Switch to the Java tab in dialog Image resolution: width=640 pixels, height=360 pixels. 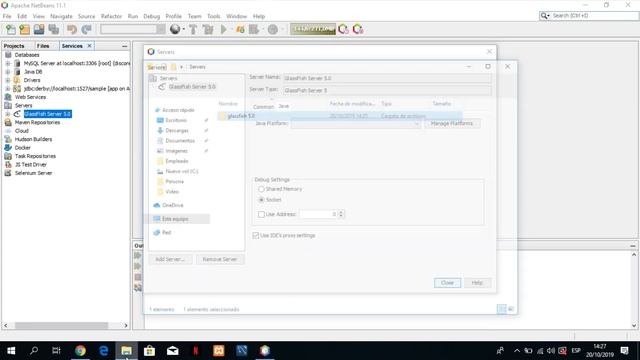pyautogui.click(x=284, y=106)
